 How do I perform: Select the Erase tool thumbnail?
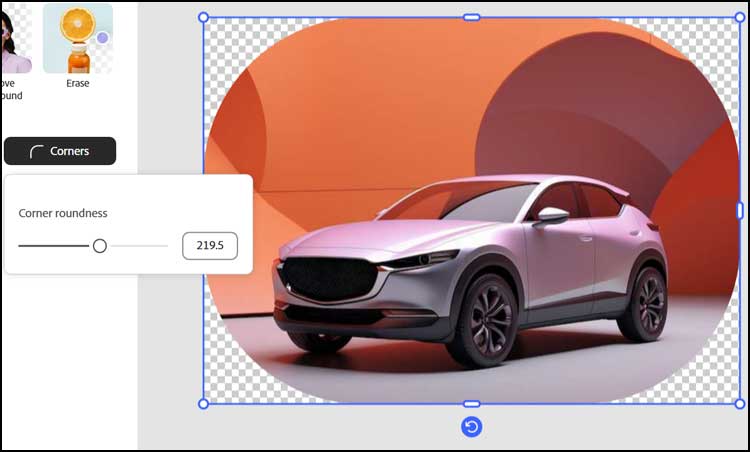[78, 39]
